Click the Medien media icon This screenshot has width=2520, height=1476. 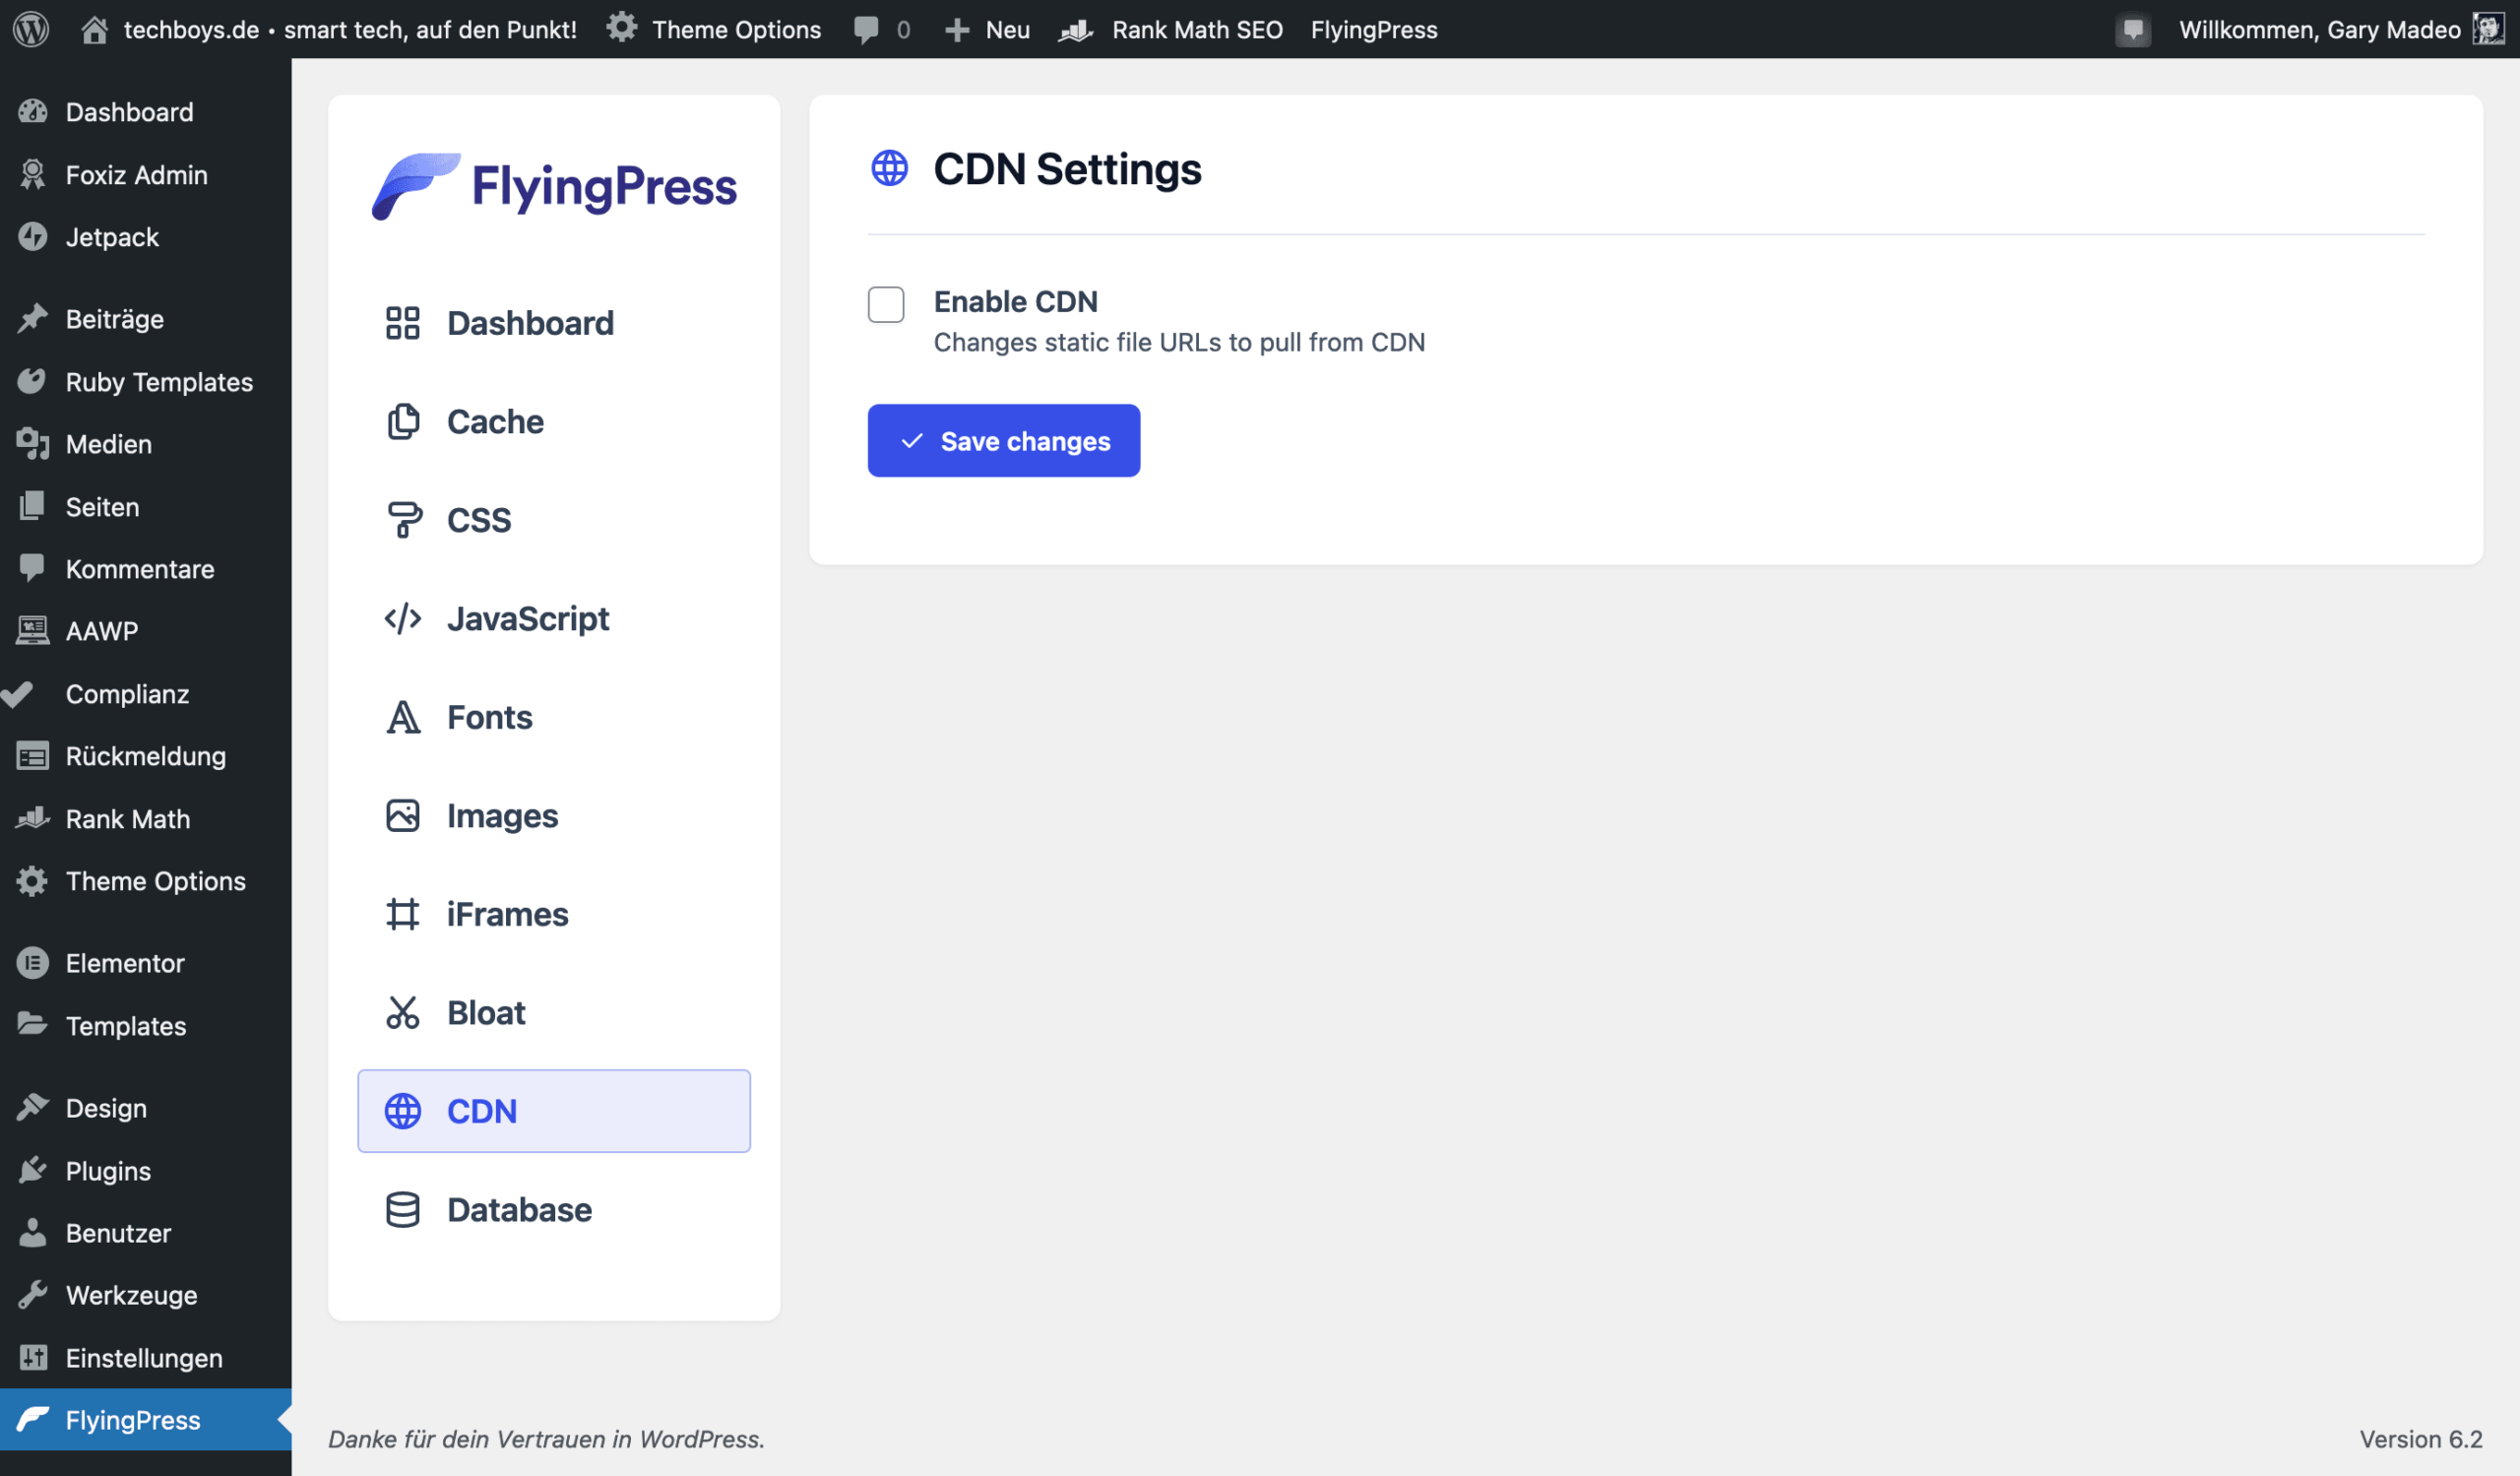[x=33, y=444]
